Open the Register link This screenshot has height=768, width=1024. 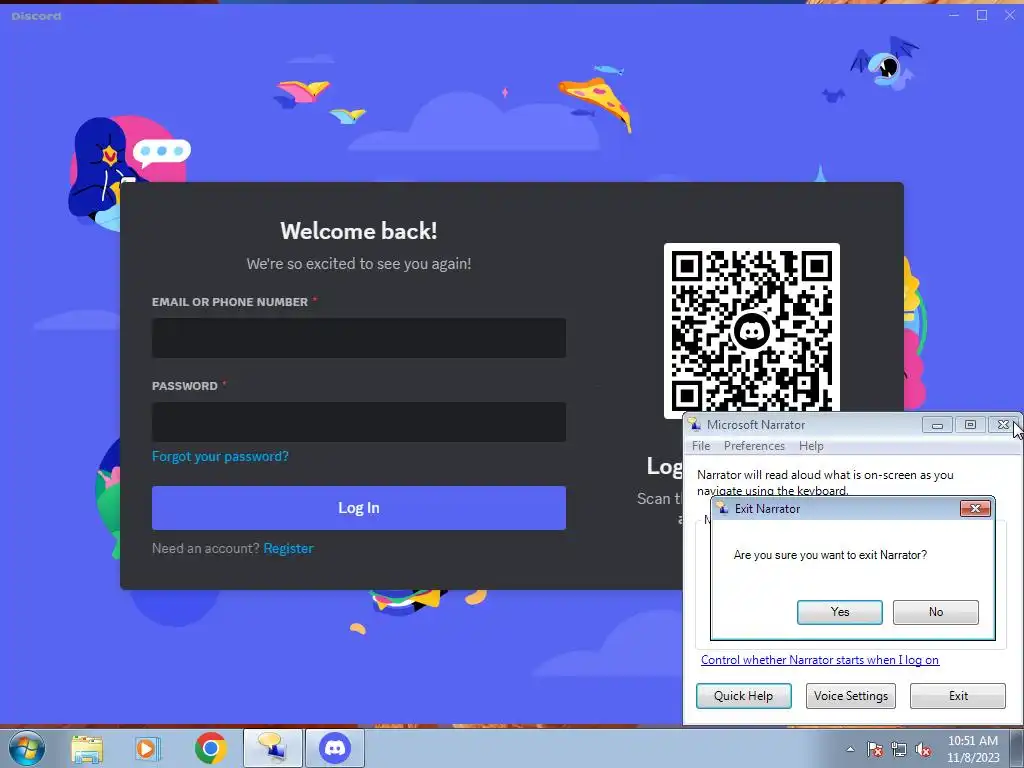click(x=289, y=549)
